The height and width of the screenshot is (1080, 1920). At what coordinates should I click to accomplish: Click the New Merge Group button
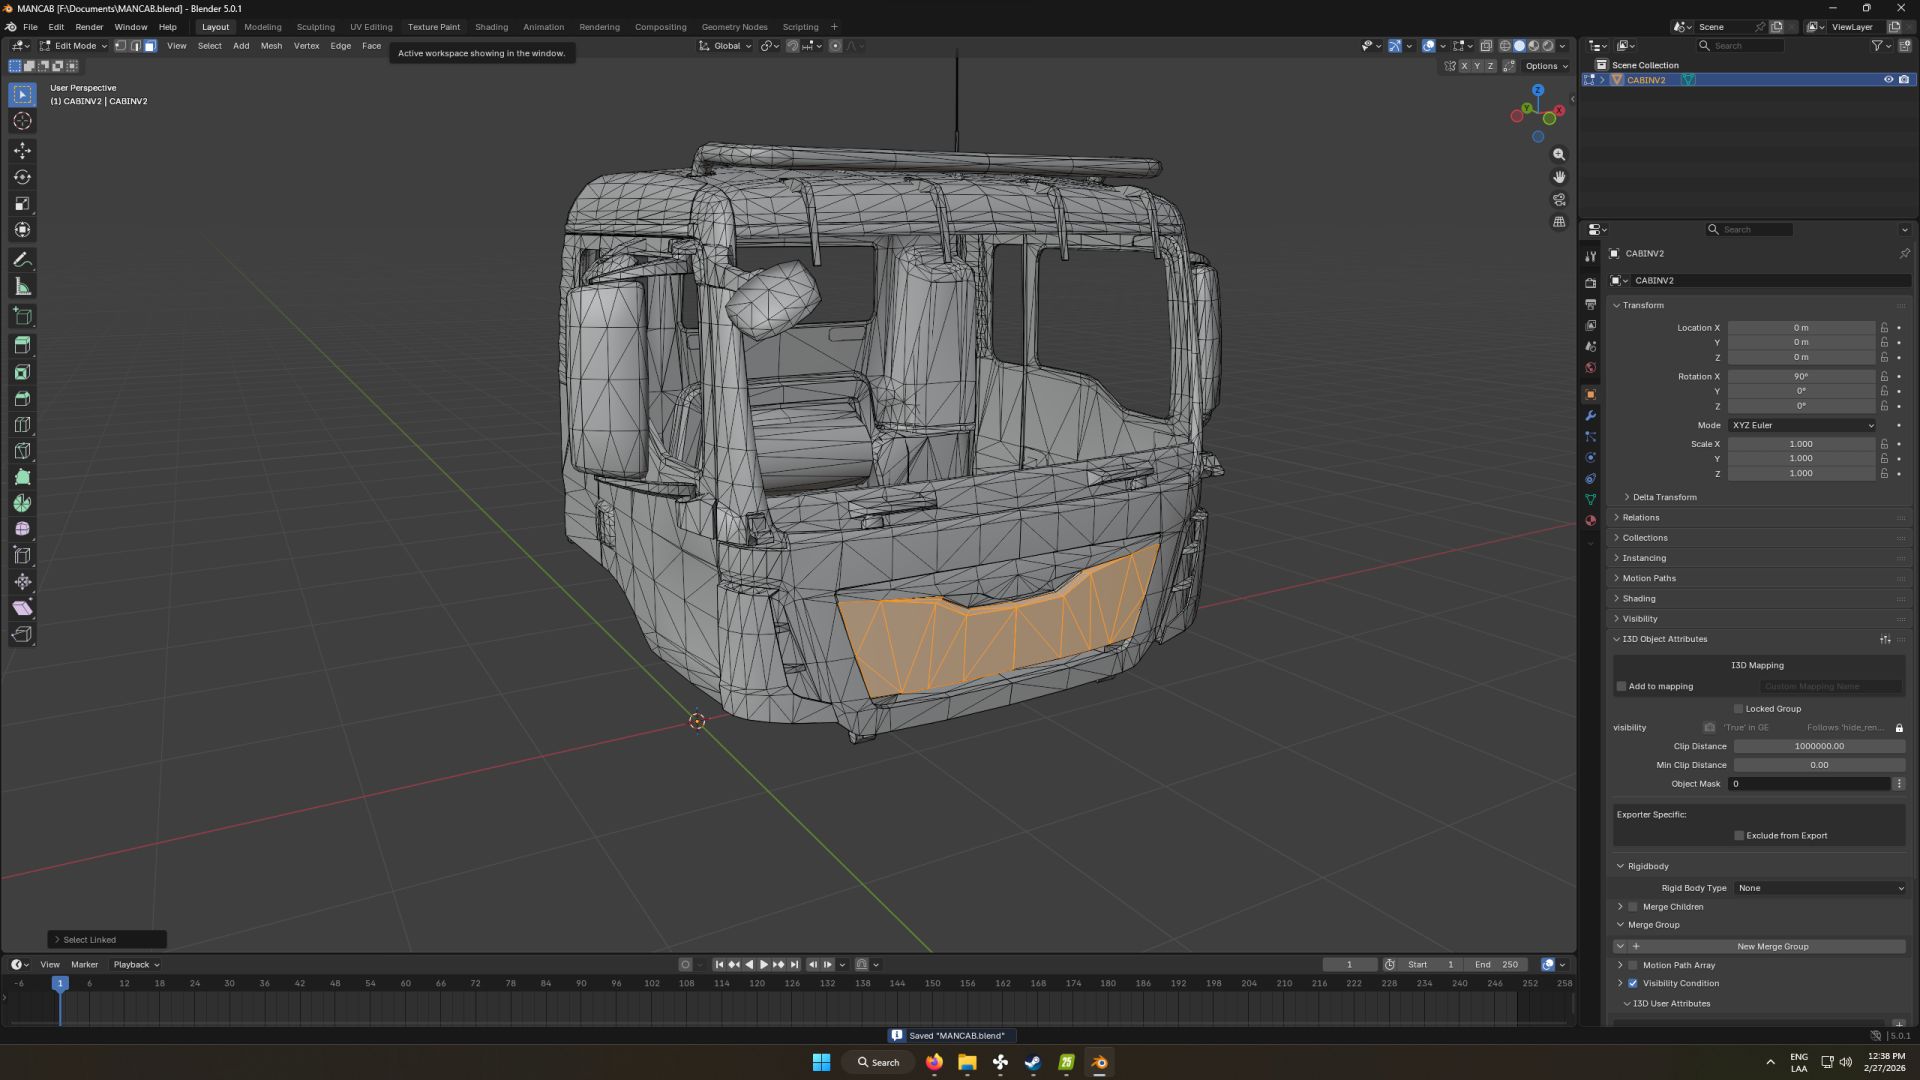[x=1772, y=946]
